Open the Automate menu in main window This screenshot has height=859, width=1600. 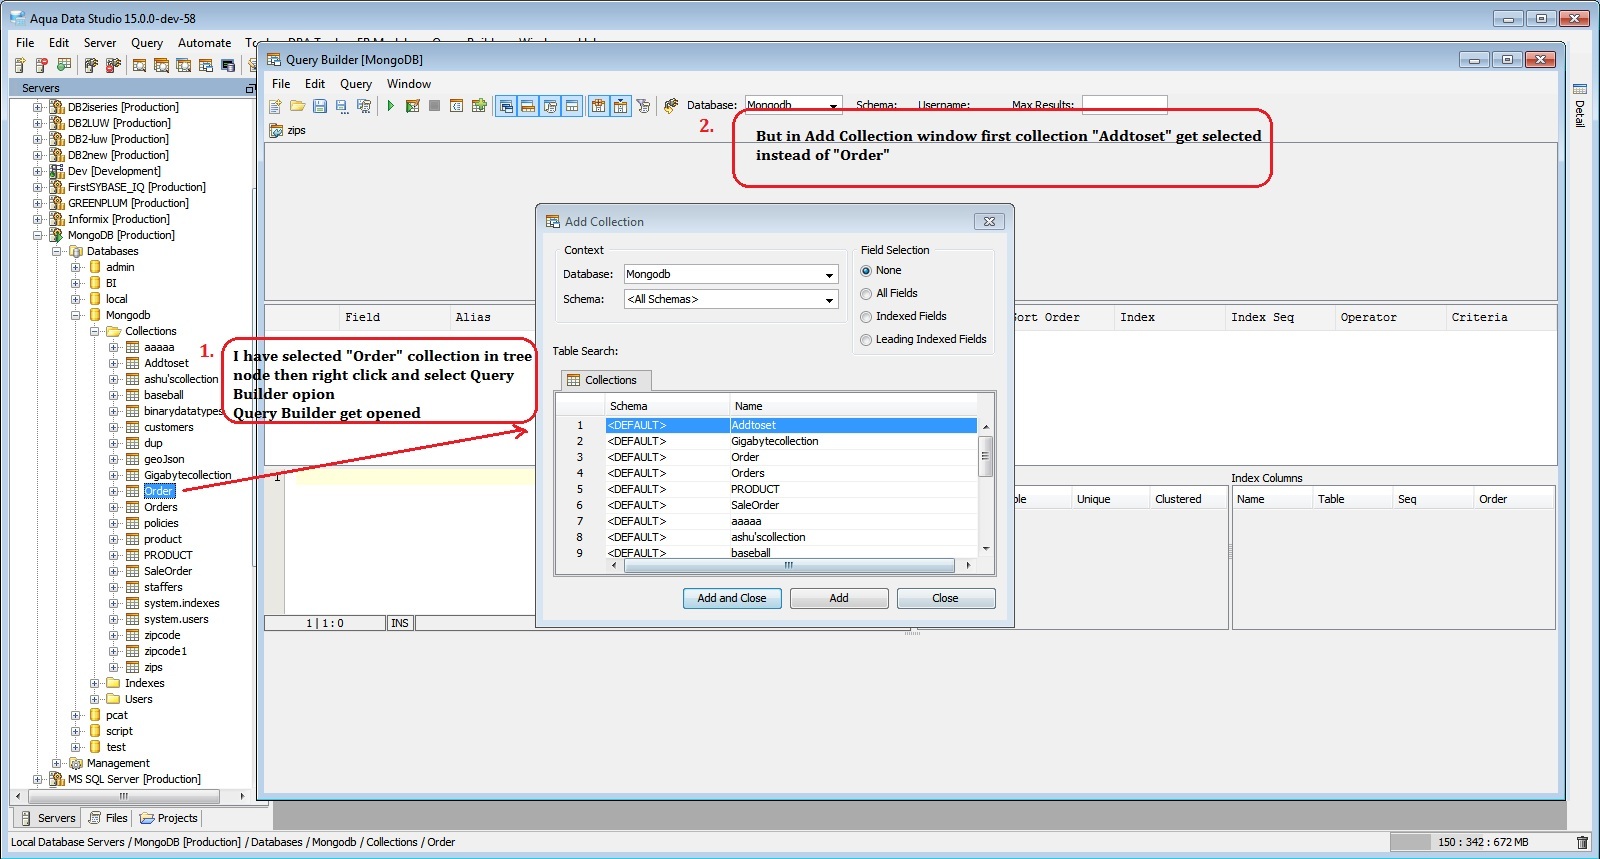pos(204,43)
